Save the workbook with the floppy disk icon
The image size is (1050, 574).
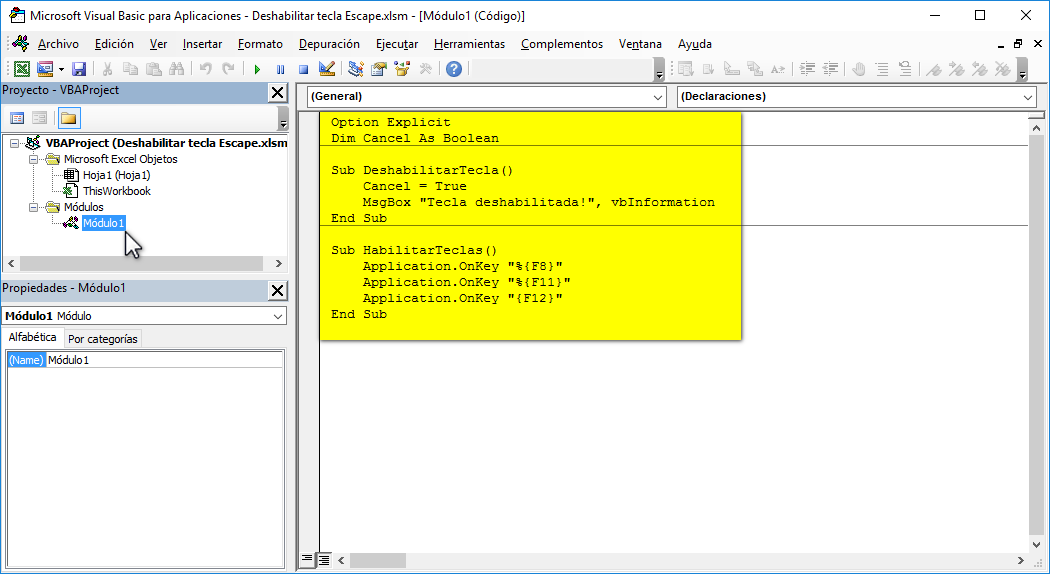pos(79,69)
